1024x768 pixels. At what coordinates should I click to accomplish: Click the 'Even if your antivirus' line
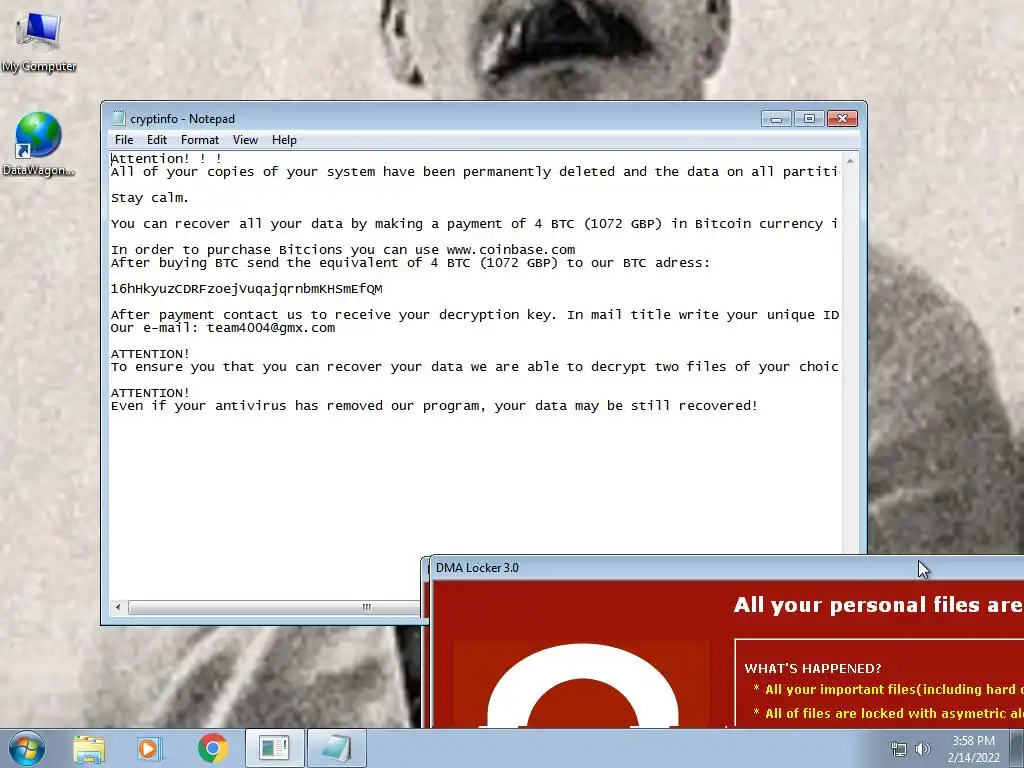[434, 406]
